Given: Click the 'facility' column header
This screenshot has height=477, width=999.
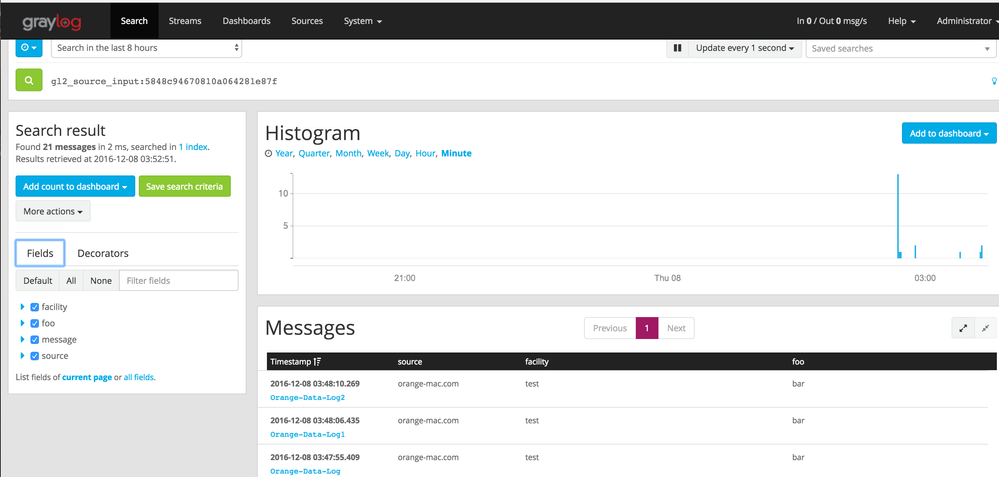Looking at the screenshot, I should 537,362.
